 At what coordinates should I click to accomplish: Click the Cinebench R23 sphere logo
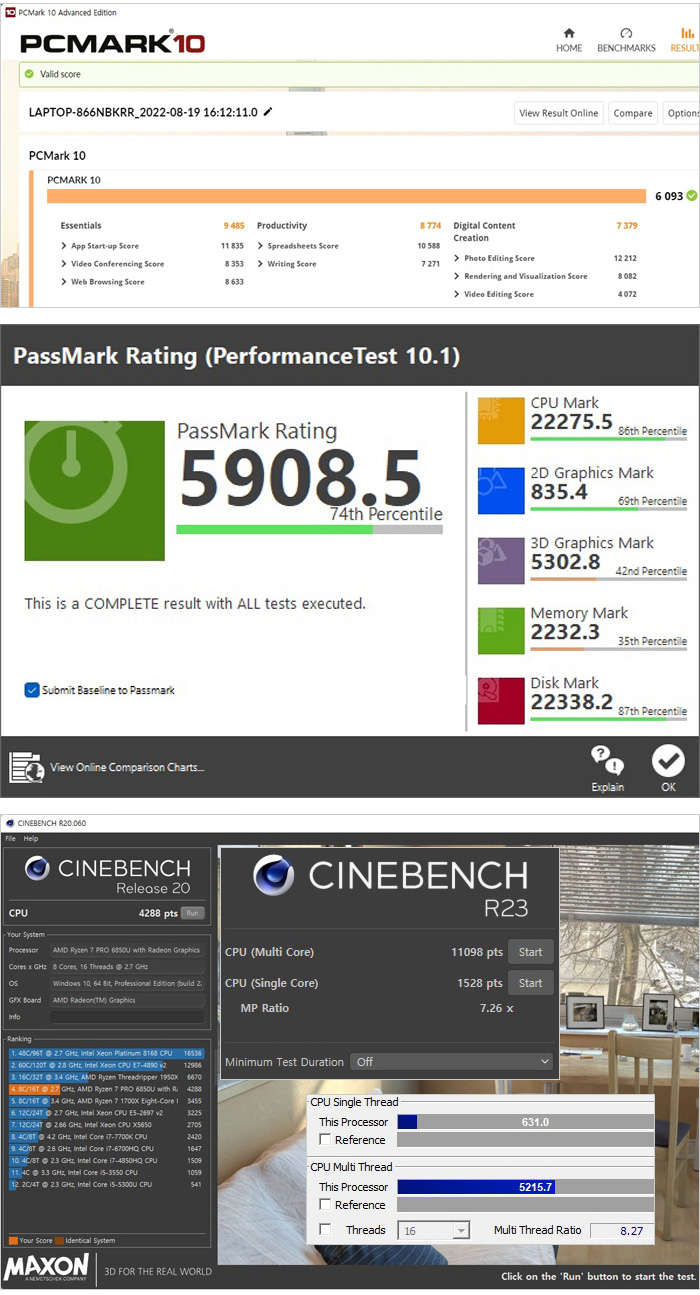(274, 875)
